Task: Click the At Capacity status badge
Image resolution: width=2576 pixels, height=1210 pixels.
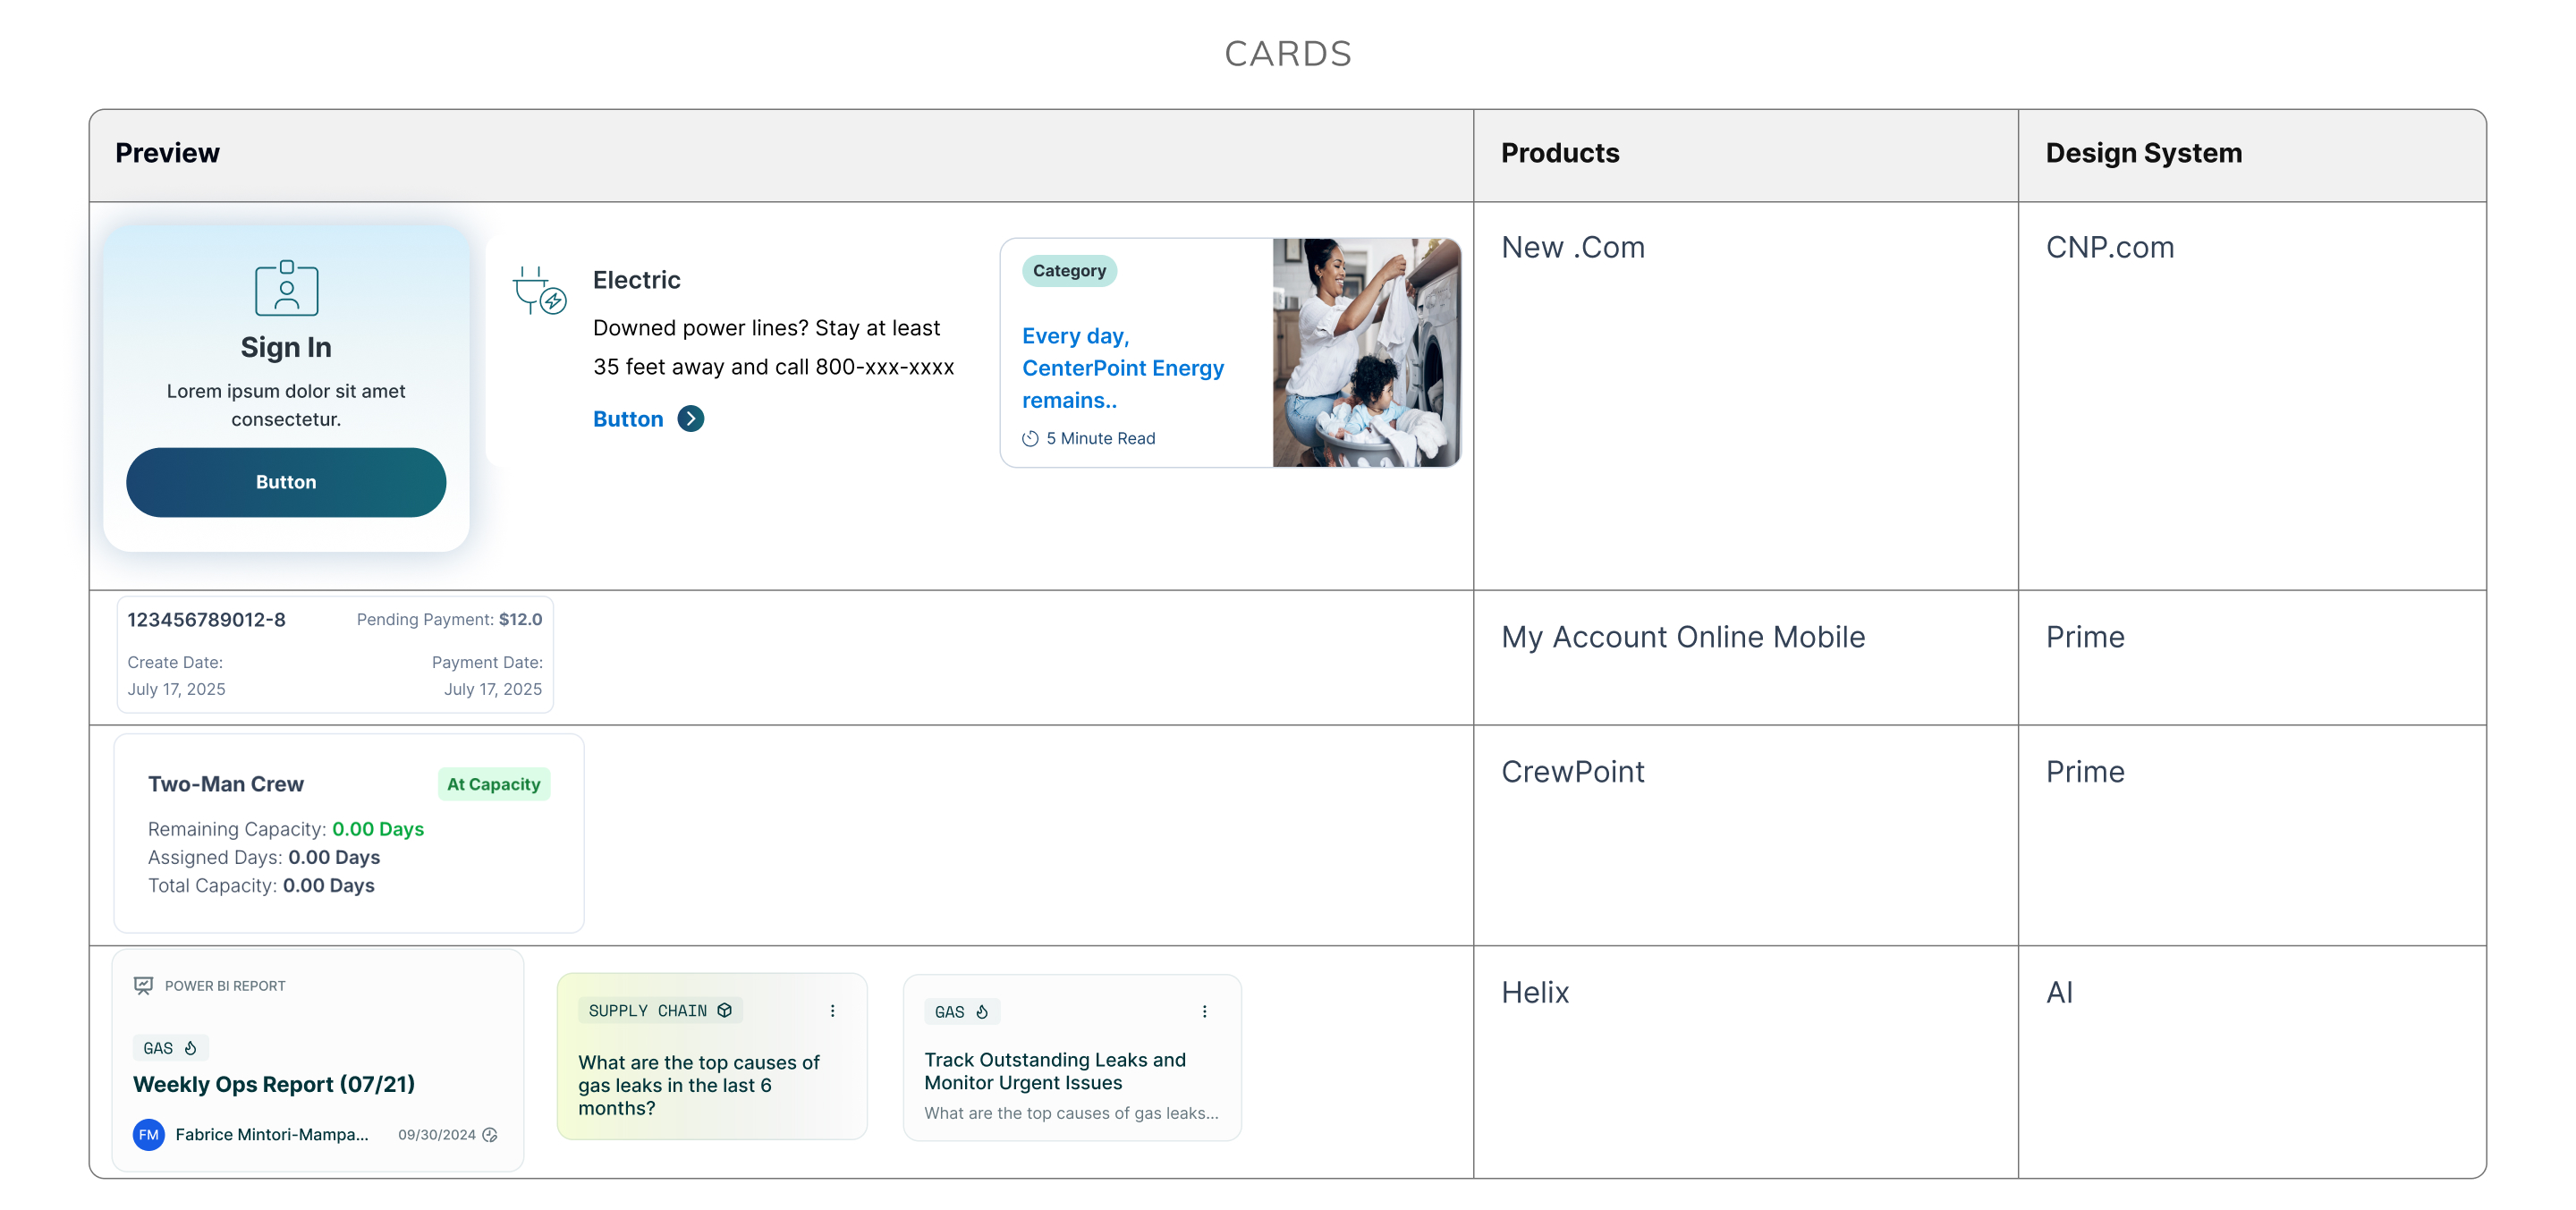Action: [x=494, y=784]
